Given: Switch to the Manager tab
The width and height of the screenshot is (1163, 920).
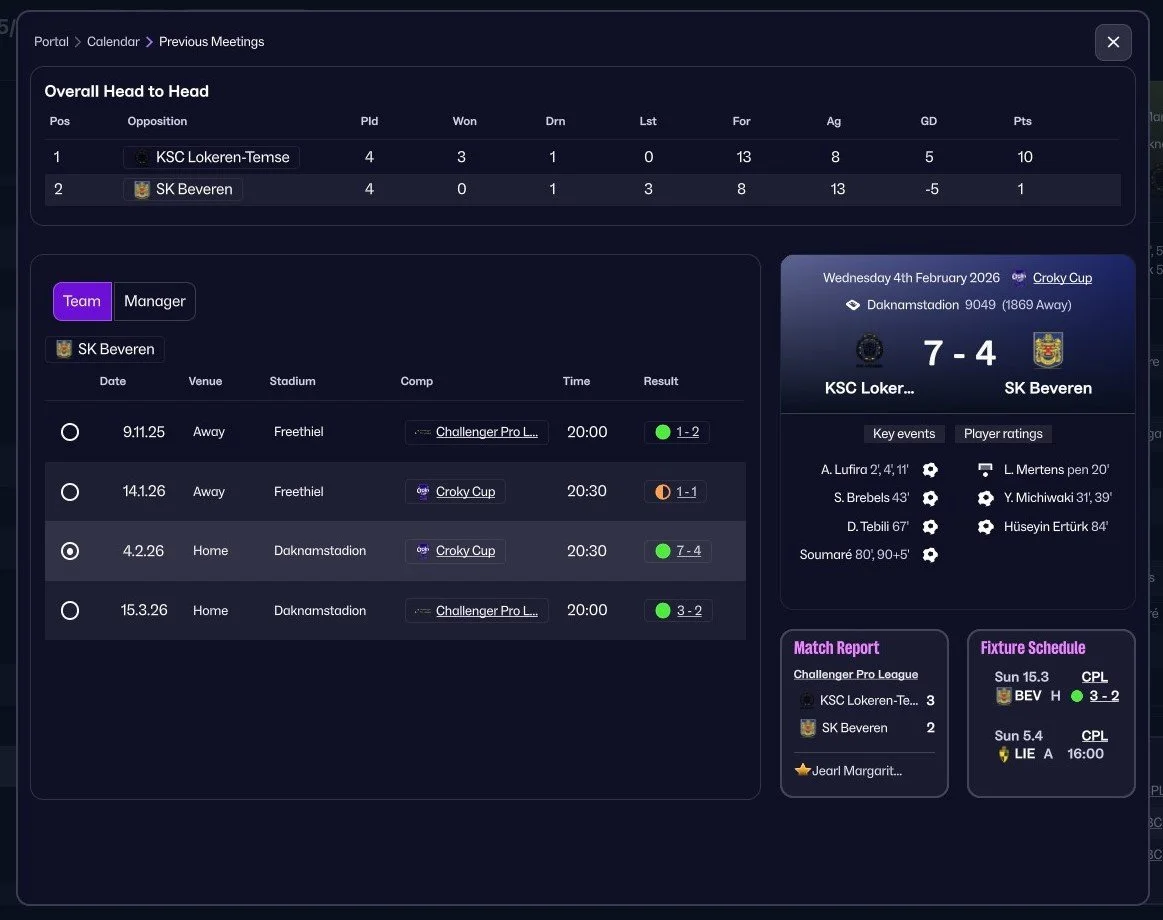Looking at the screenshot, I should point(154,301).
